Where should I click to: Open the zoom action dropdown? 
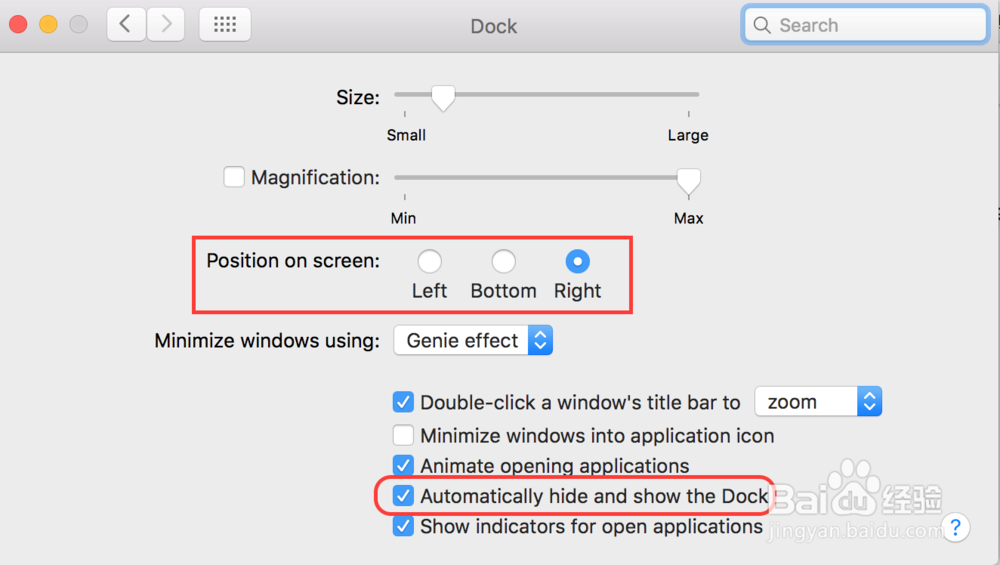pyautogui.click(x=818, y=401)
